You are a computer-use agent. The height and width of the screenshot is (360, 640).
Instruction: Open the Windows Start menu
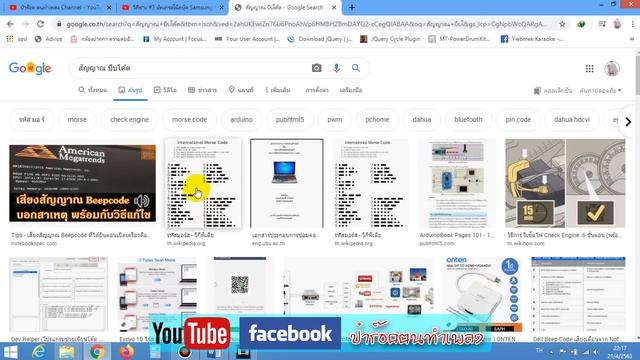click(10, 351)
